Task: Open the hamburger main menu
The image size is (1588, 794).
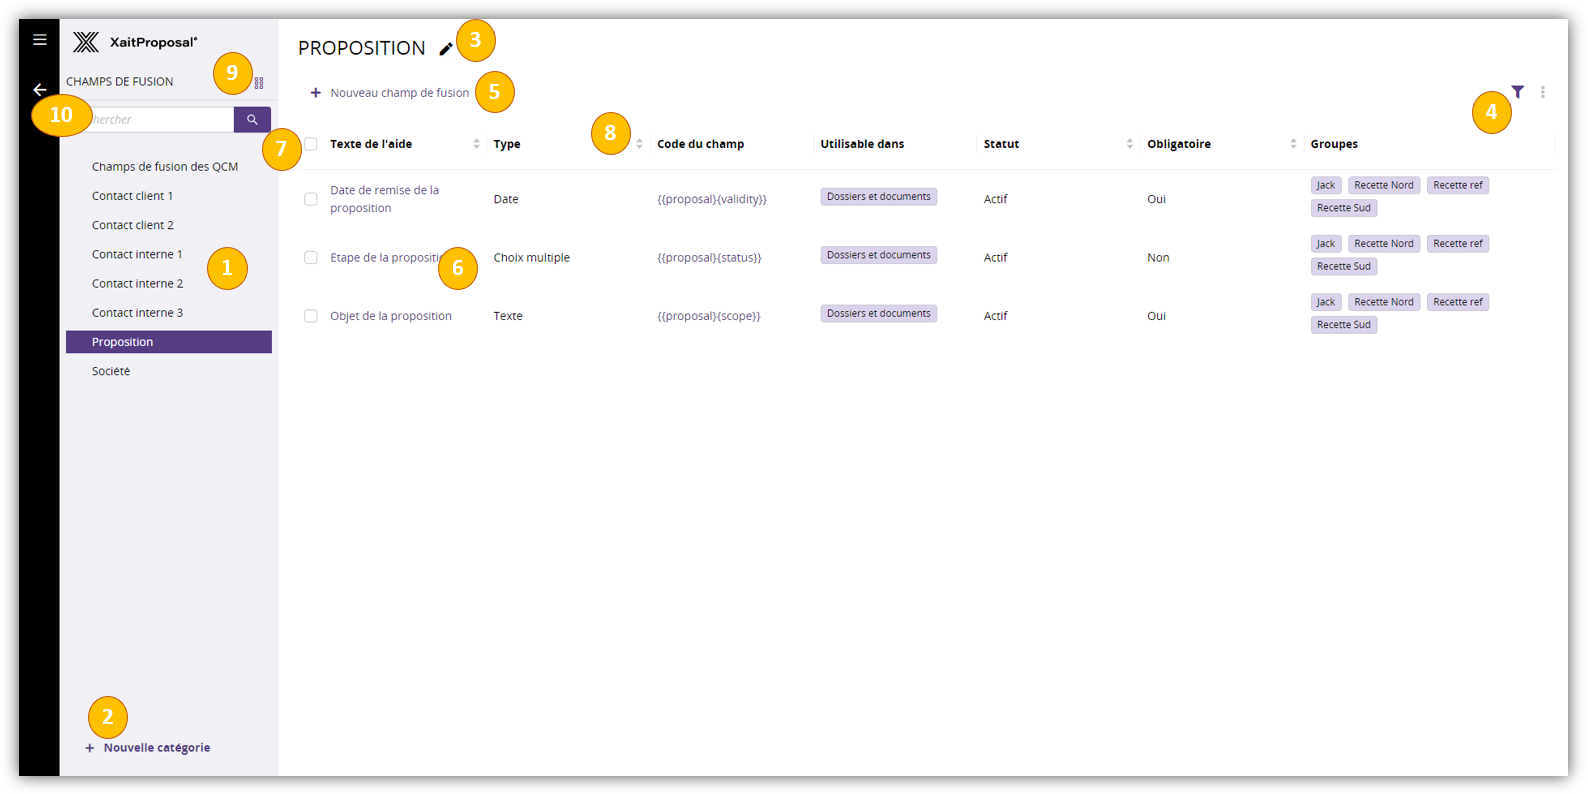Action: (40, 40)
